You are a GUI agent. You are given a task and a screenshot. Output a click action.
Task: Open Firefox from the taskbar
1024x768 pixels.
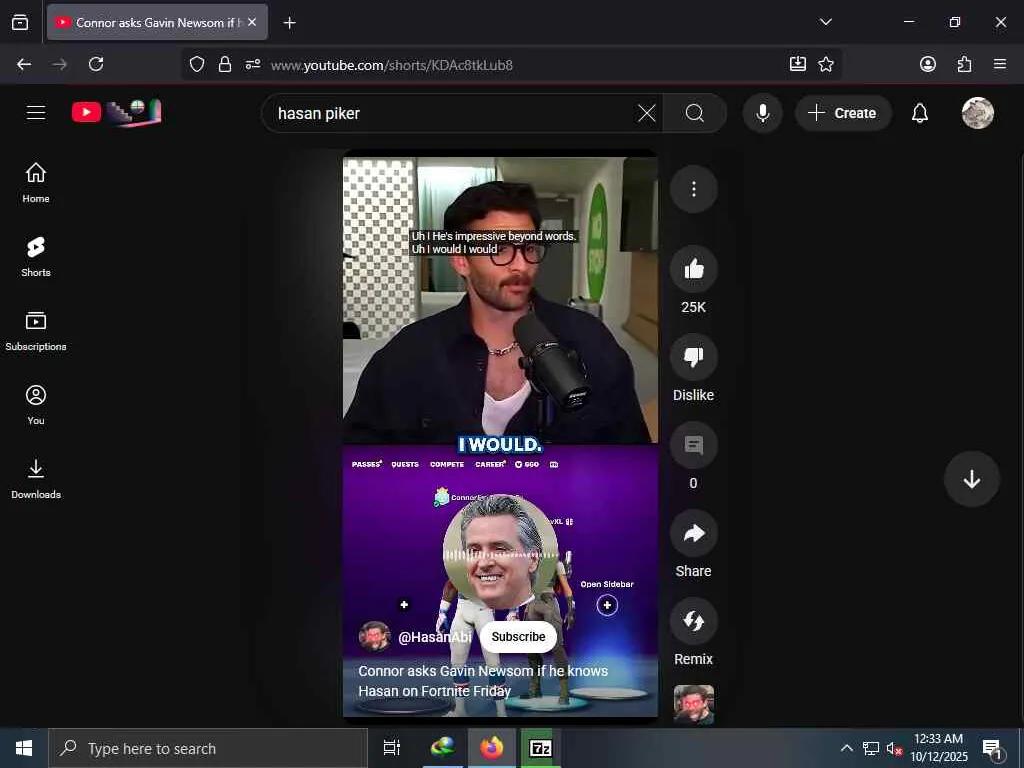[x=492, y=748]
